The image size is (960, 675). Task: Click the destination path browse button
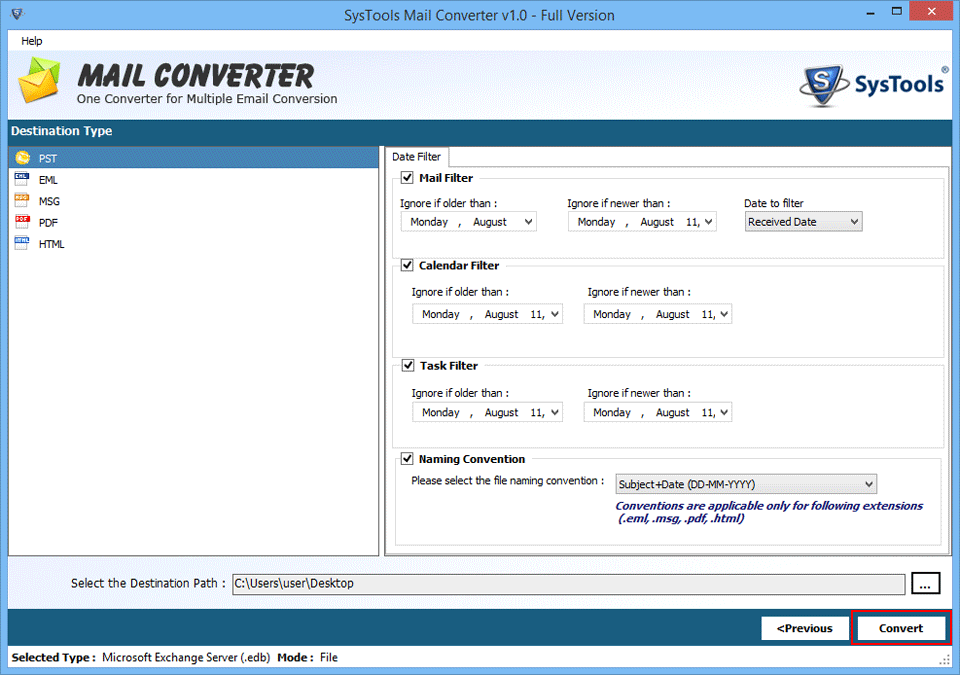tap(923, 584)
